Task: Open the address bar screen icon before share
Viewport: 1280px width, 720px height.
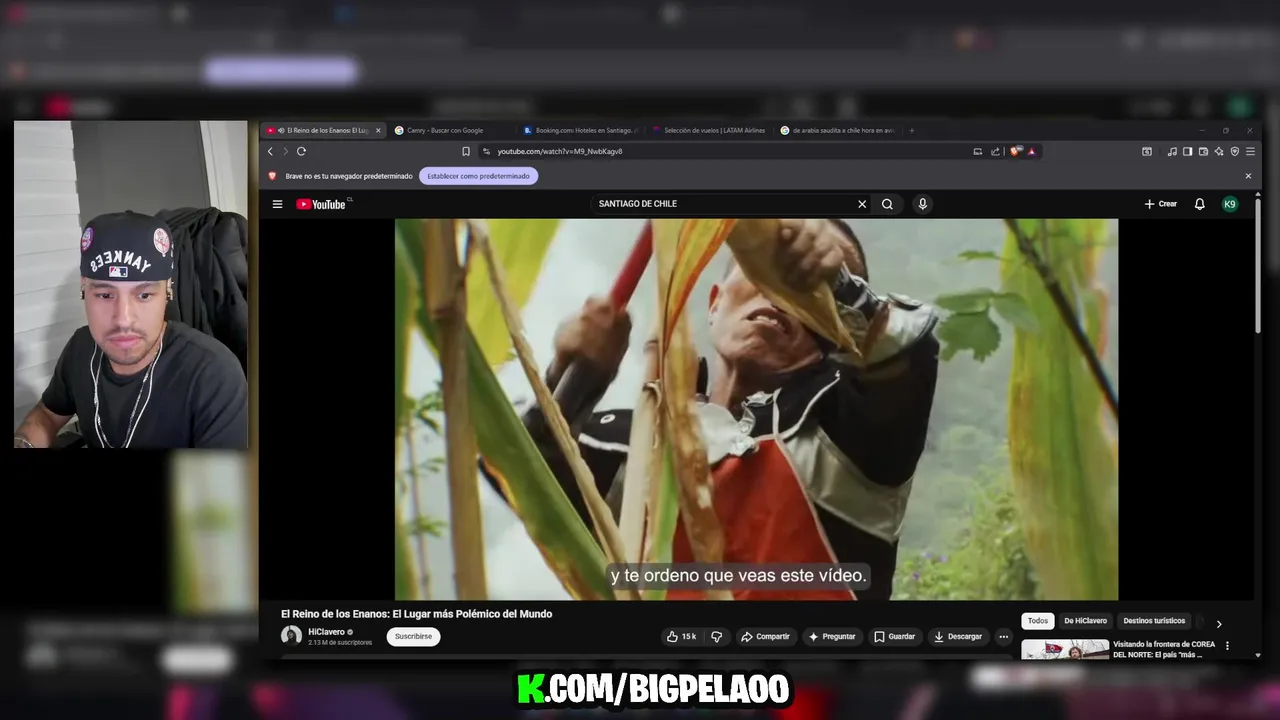Action: tap(977, 151)
